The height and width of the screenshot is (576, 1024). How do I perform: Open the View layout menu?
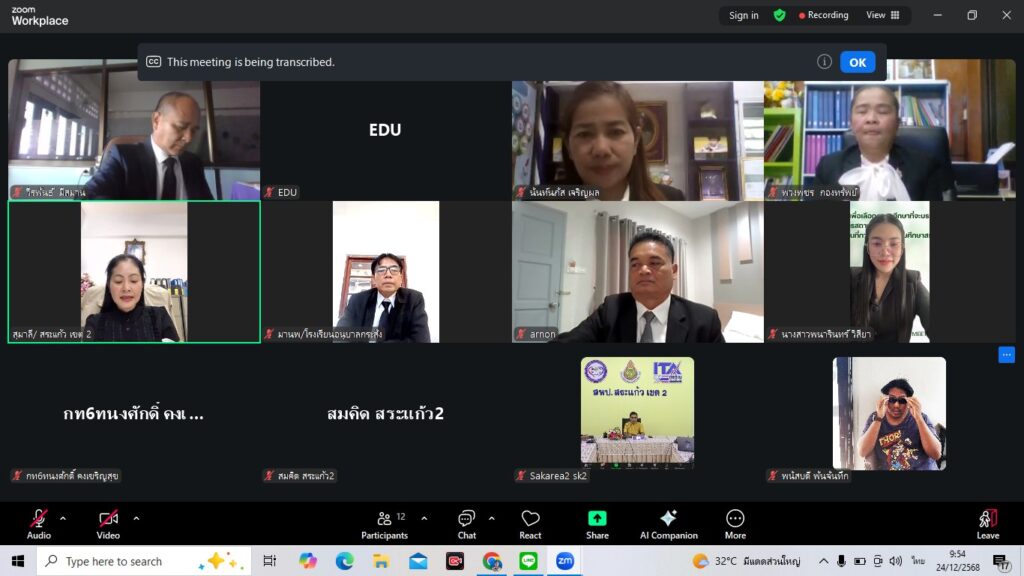[x=882, y=15]
